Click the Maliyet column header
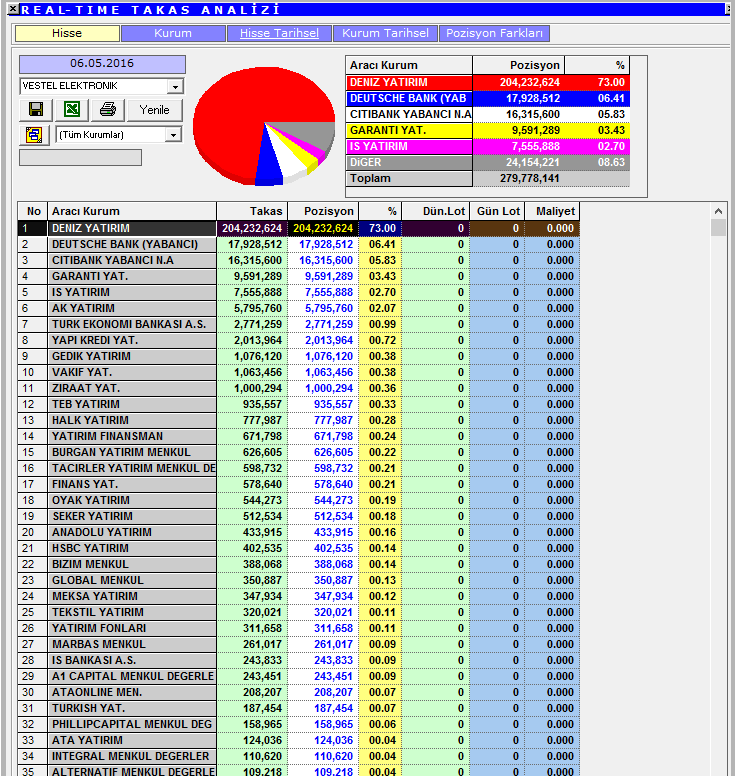 coord(553,211)
